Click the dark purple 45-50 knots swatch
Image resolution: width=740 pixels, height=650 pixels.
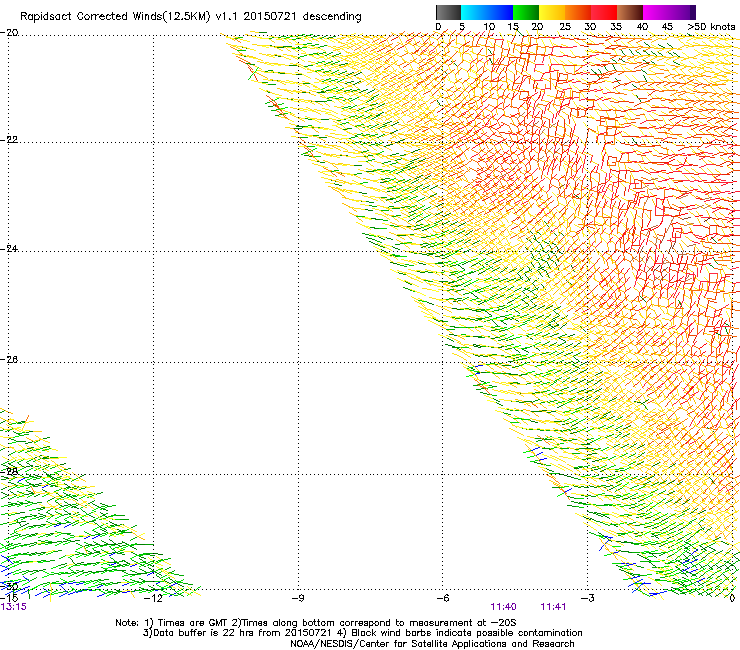(682, 12)
